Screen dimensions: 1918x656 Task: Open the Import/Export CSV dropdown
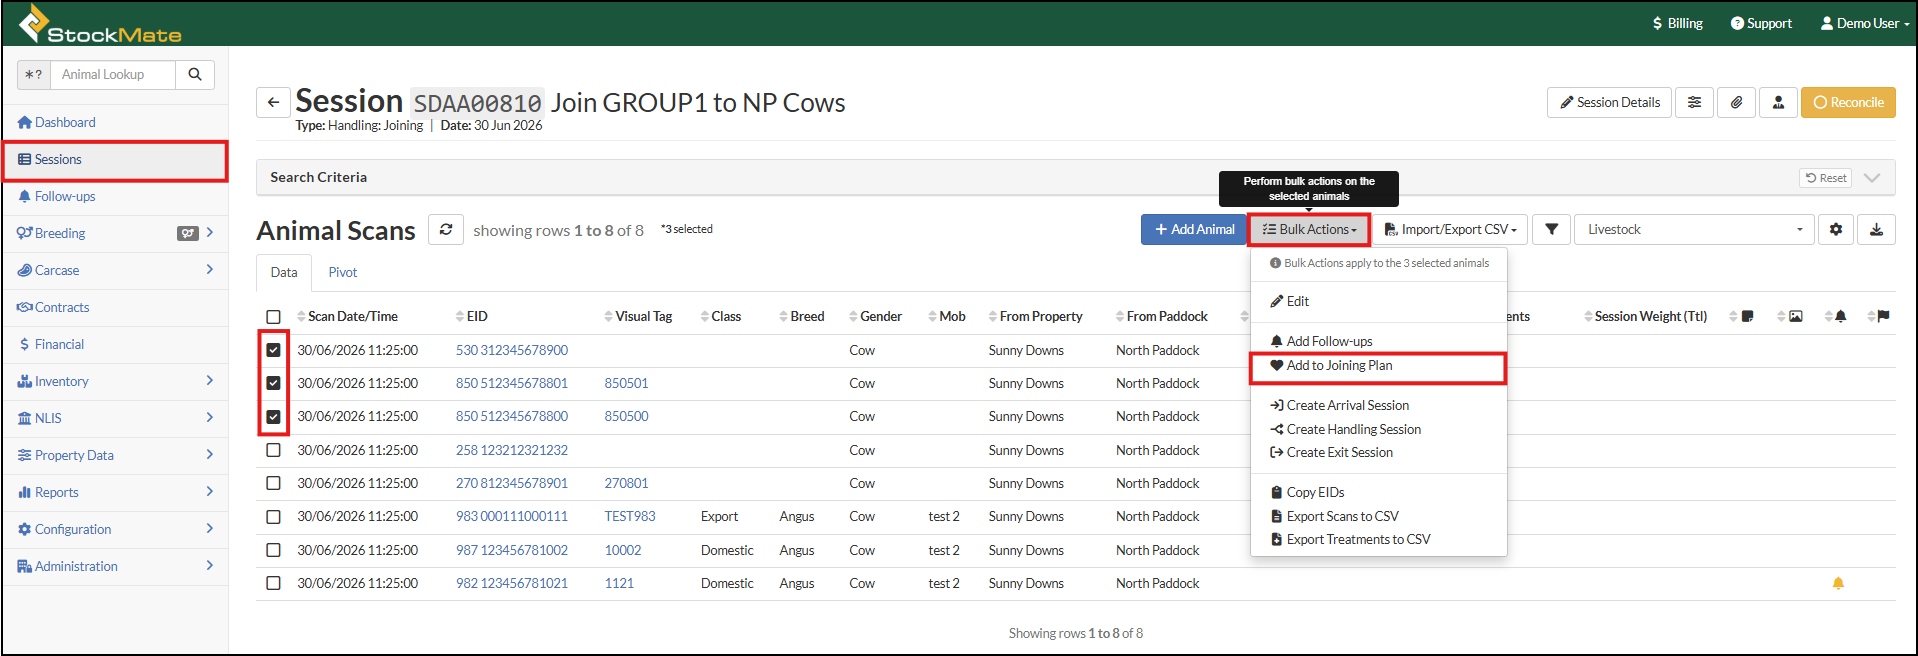[x=1450, y=229]
